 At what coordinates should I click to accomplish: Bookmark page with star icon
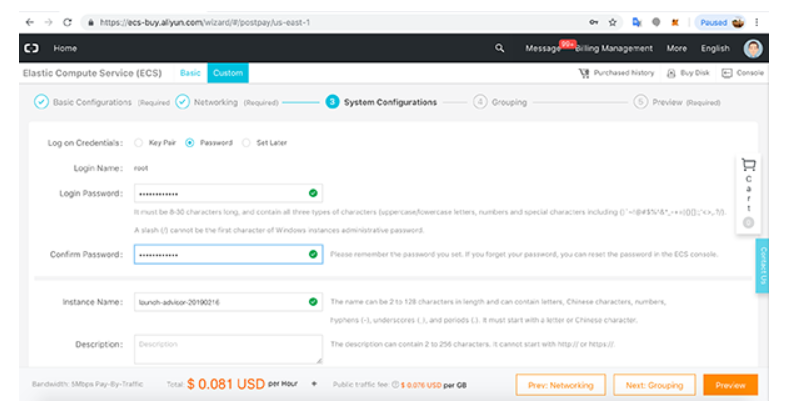[612, 22]
